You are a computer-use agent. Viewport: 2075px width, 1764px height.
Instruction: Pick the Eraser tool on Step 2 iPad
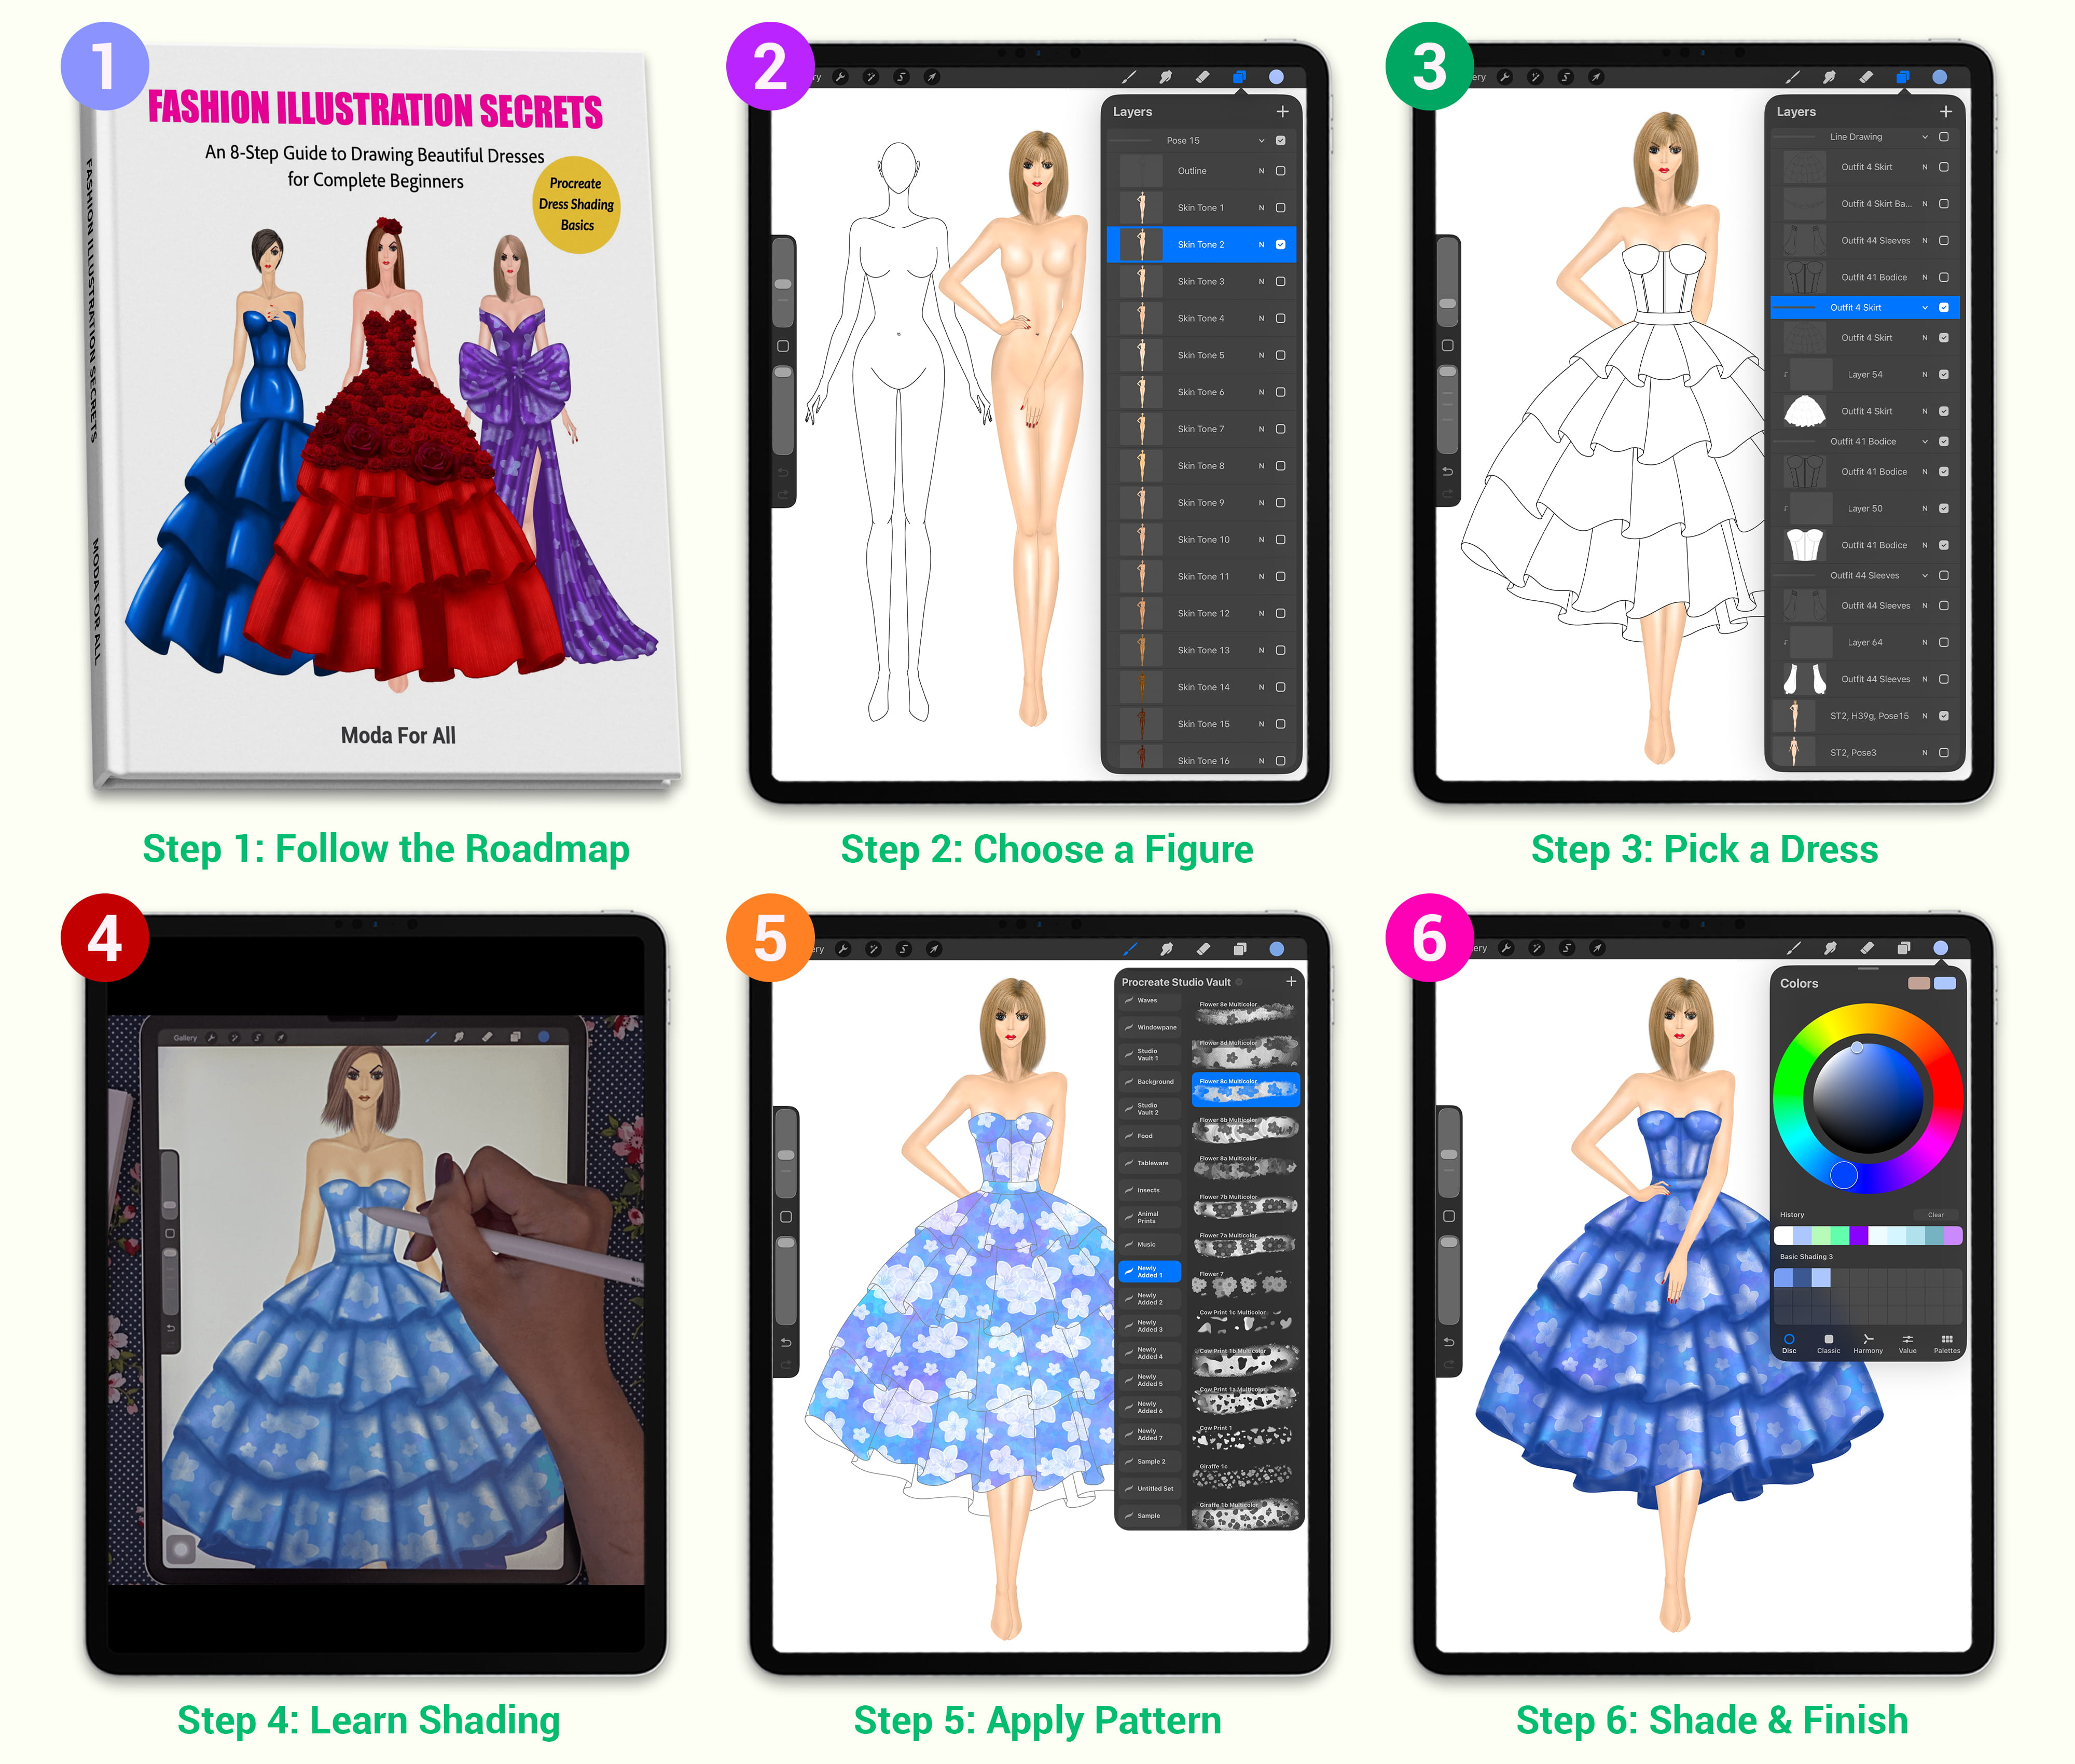pyautogui.click(x=1202, y=77)
